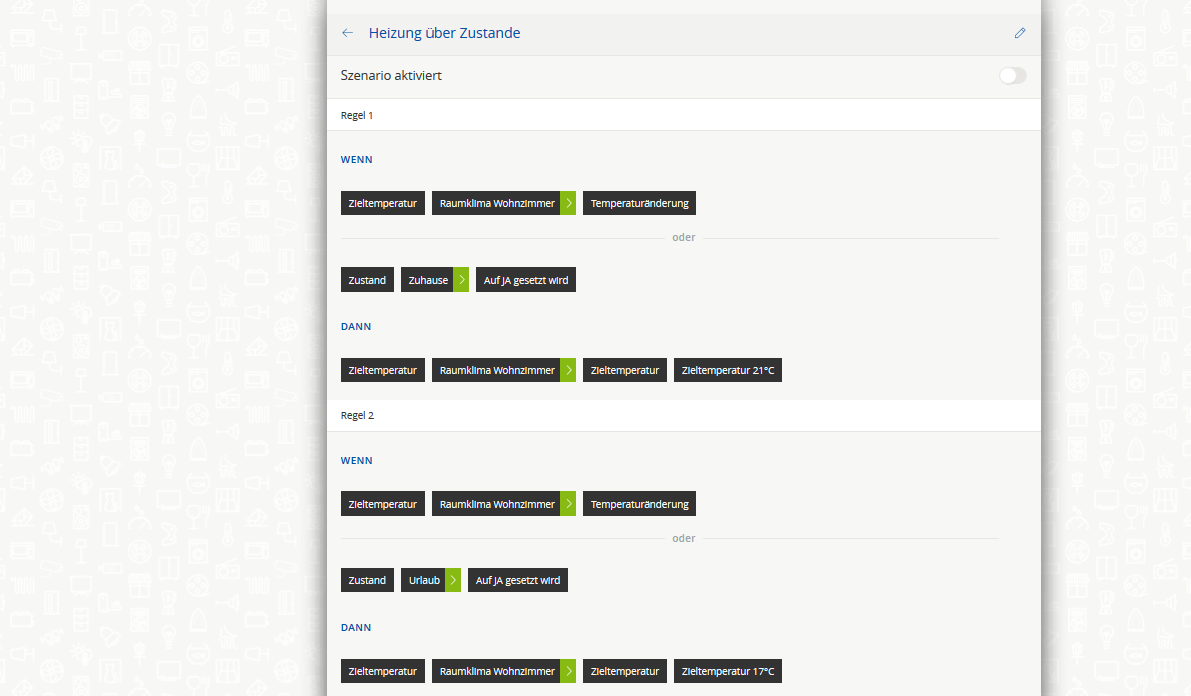This screenshot has width=1191, height=696.
Task: Select the Urlaub state chip
Action: [424, 580]
